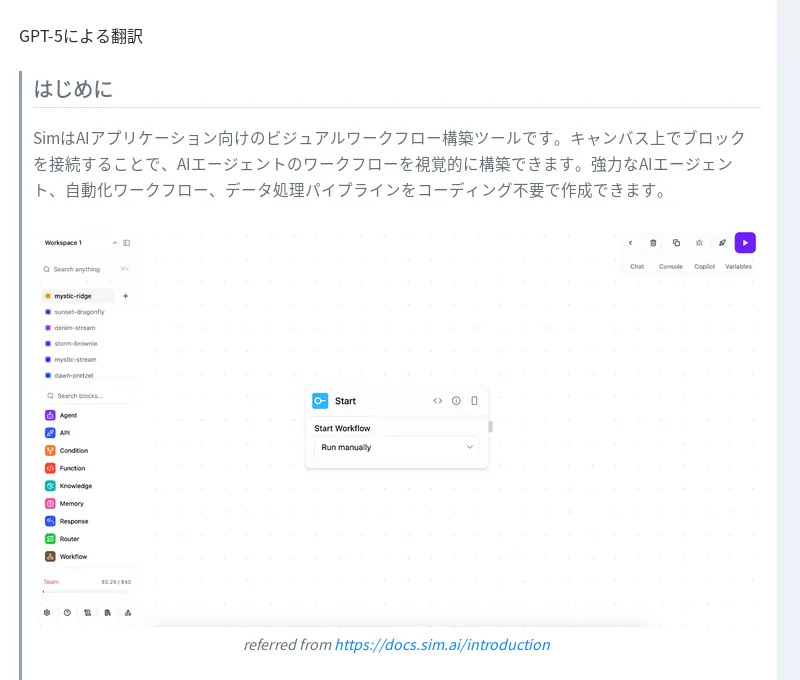
Task: Click the third bottom sidebar icon
Action: tap(87, 613)
